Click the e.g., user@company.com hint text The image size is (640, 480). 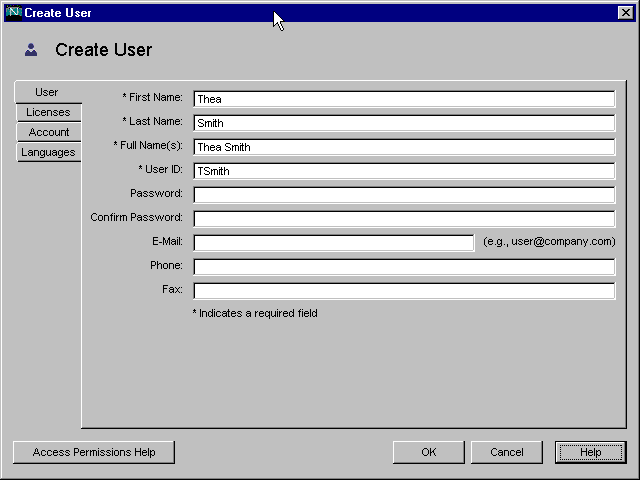click(x=549, y=242)
